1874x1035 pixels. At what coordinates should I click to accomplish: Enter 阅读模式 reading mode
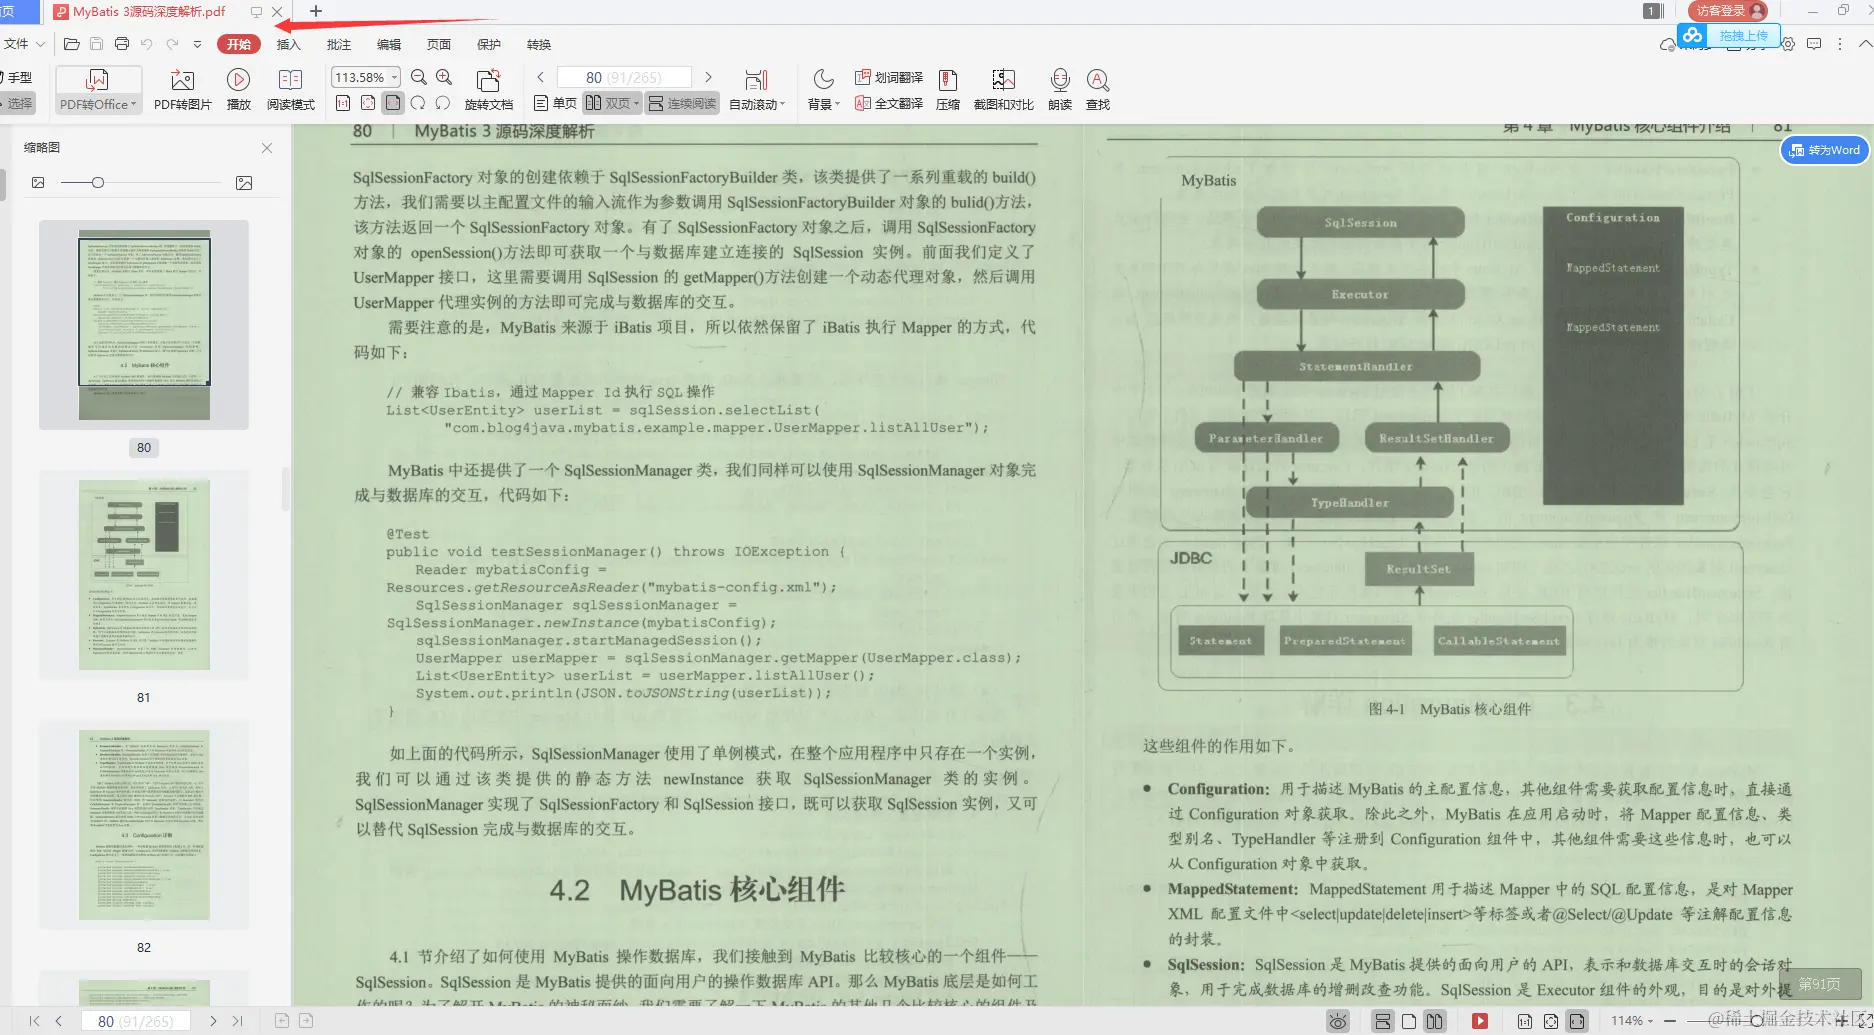pos(290,89)
